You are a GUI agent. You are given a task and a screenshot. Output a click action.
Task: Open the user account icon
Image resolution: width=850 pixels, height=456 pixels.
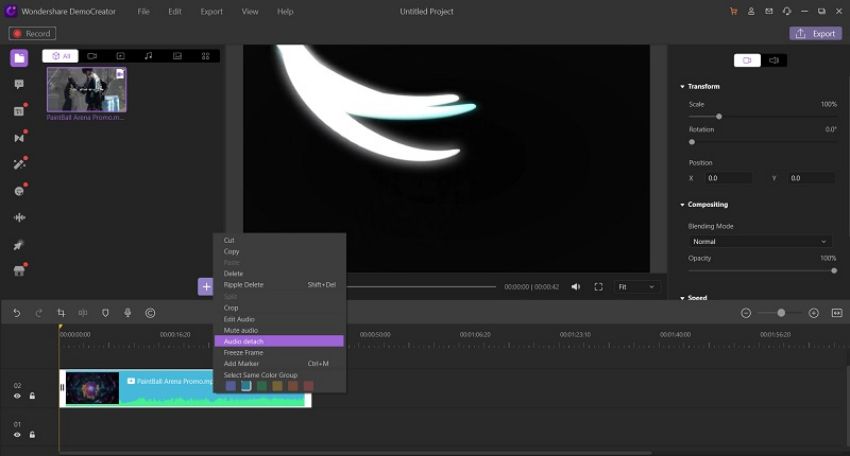pos(751,11)
